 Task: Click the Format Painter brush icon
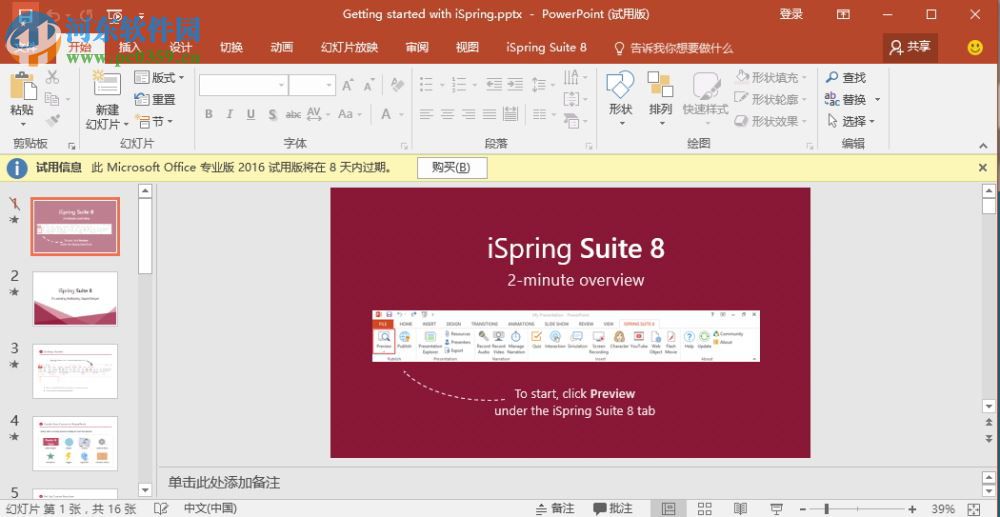point(52,120)
